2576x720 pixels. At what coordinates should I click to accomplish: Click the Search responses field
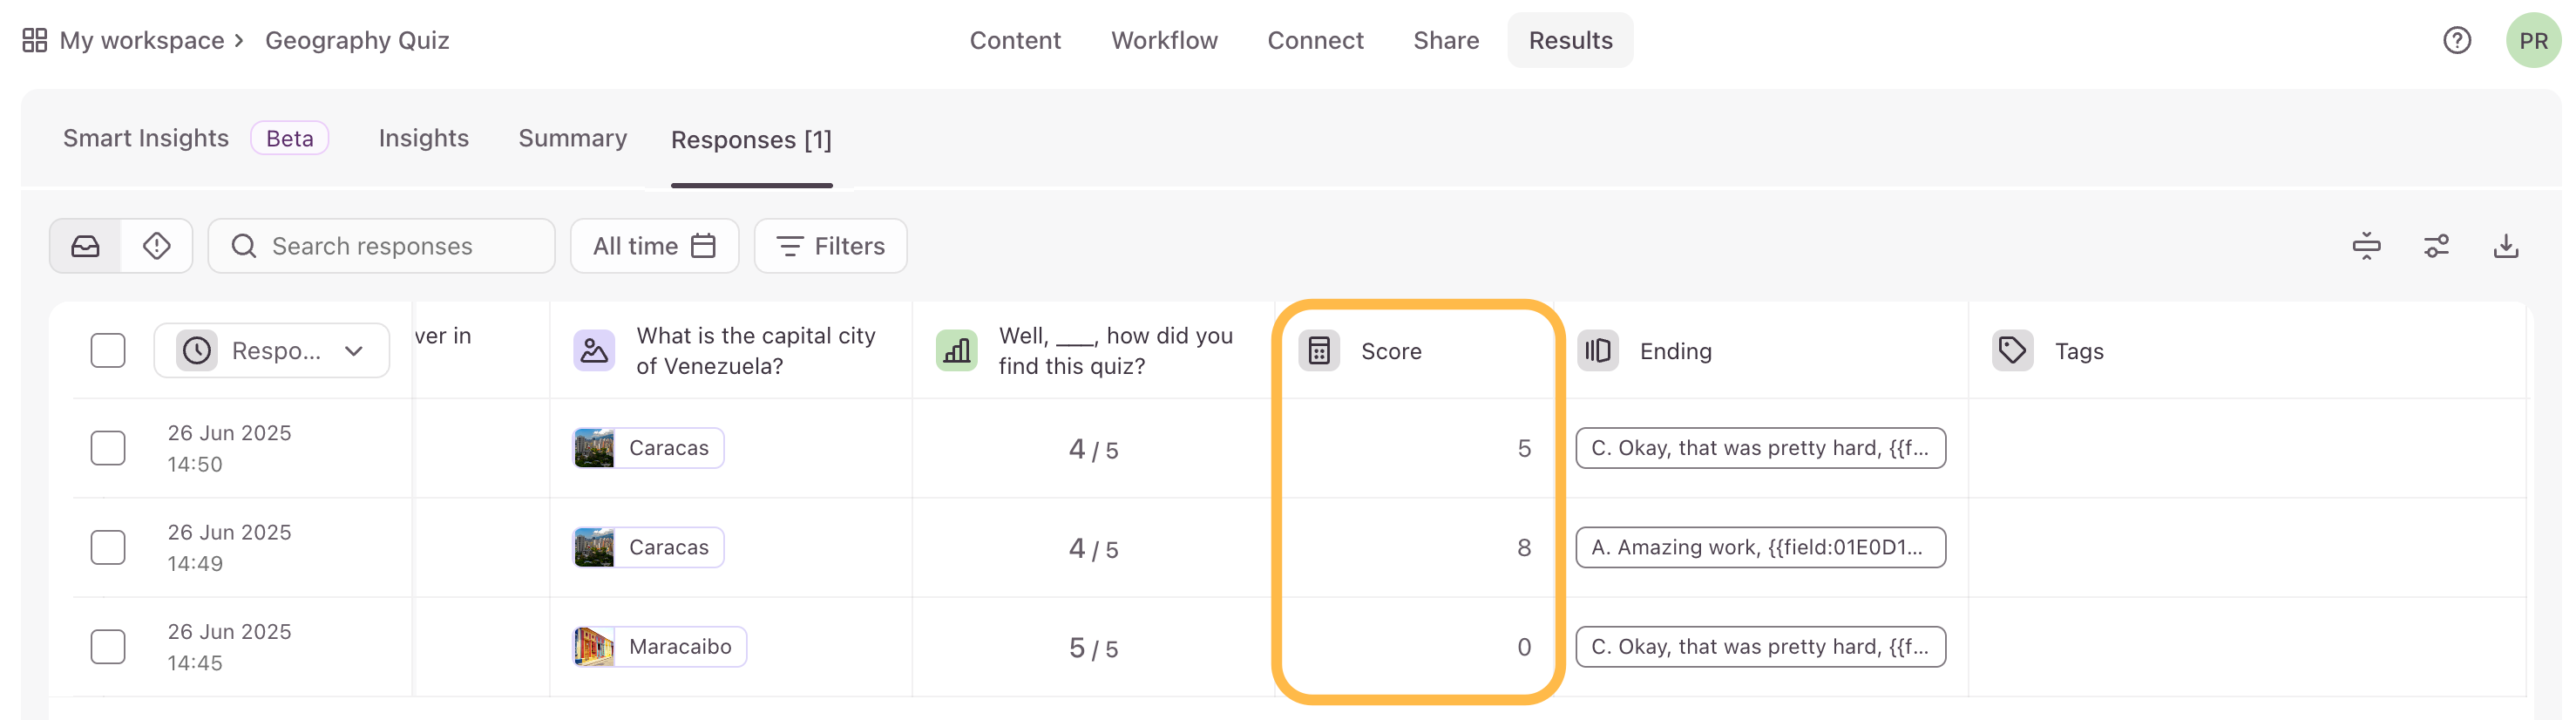[381, 246]
